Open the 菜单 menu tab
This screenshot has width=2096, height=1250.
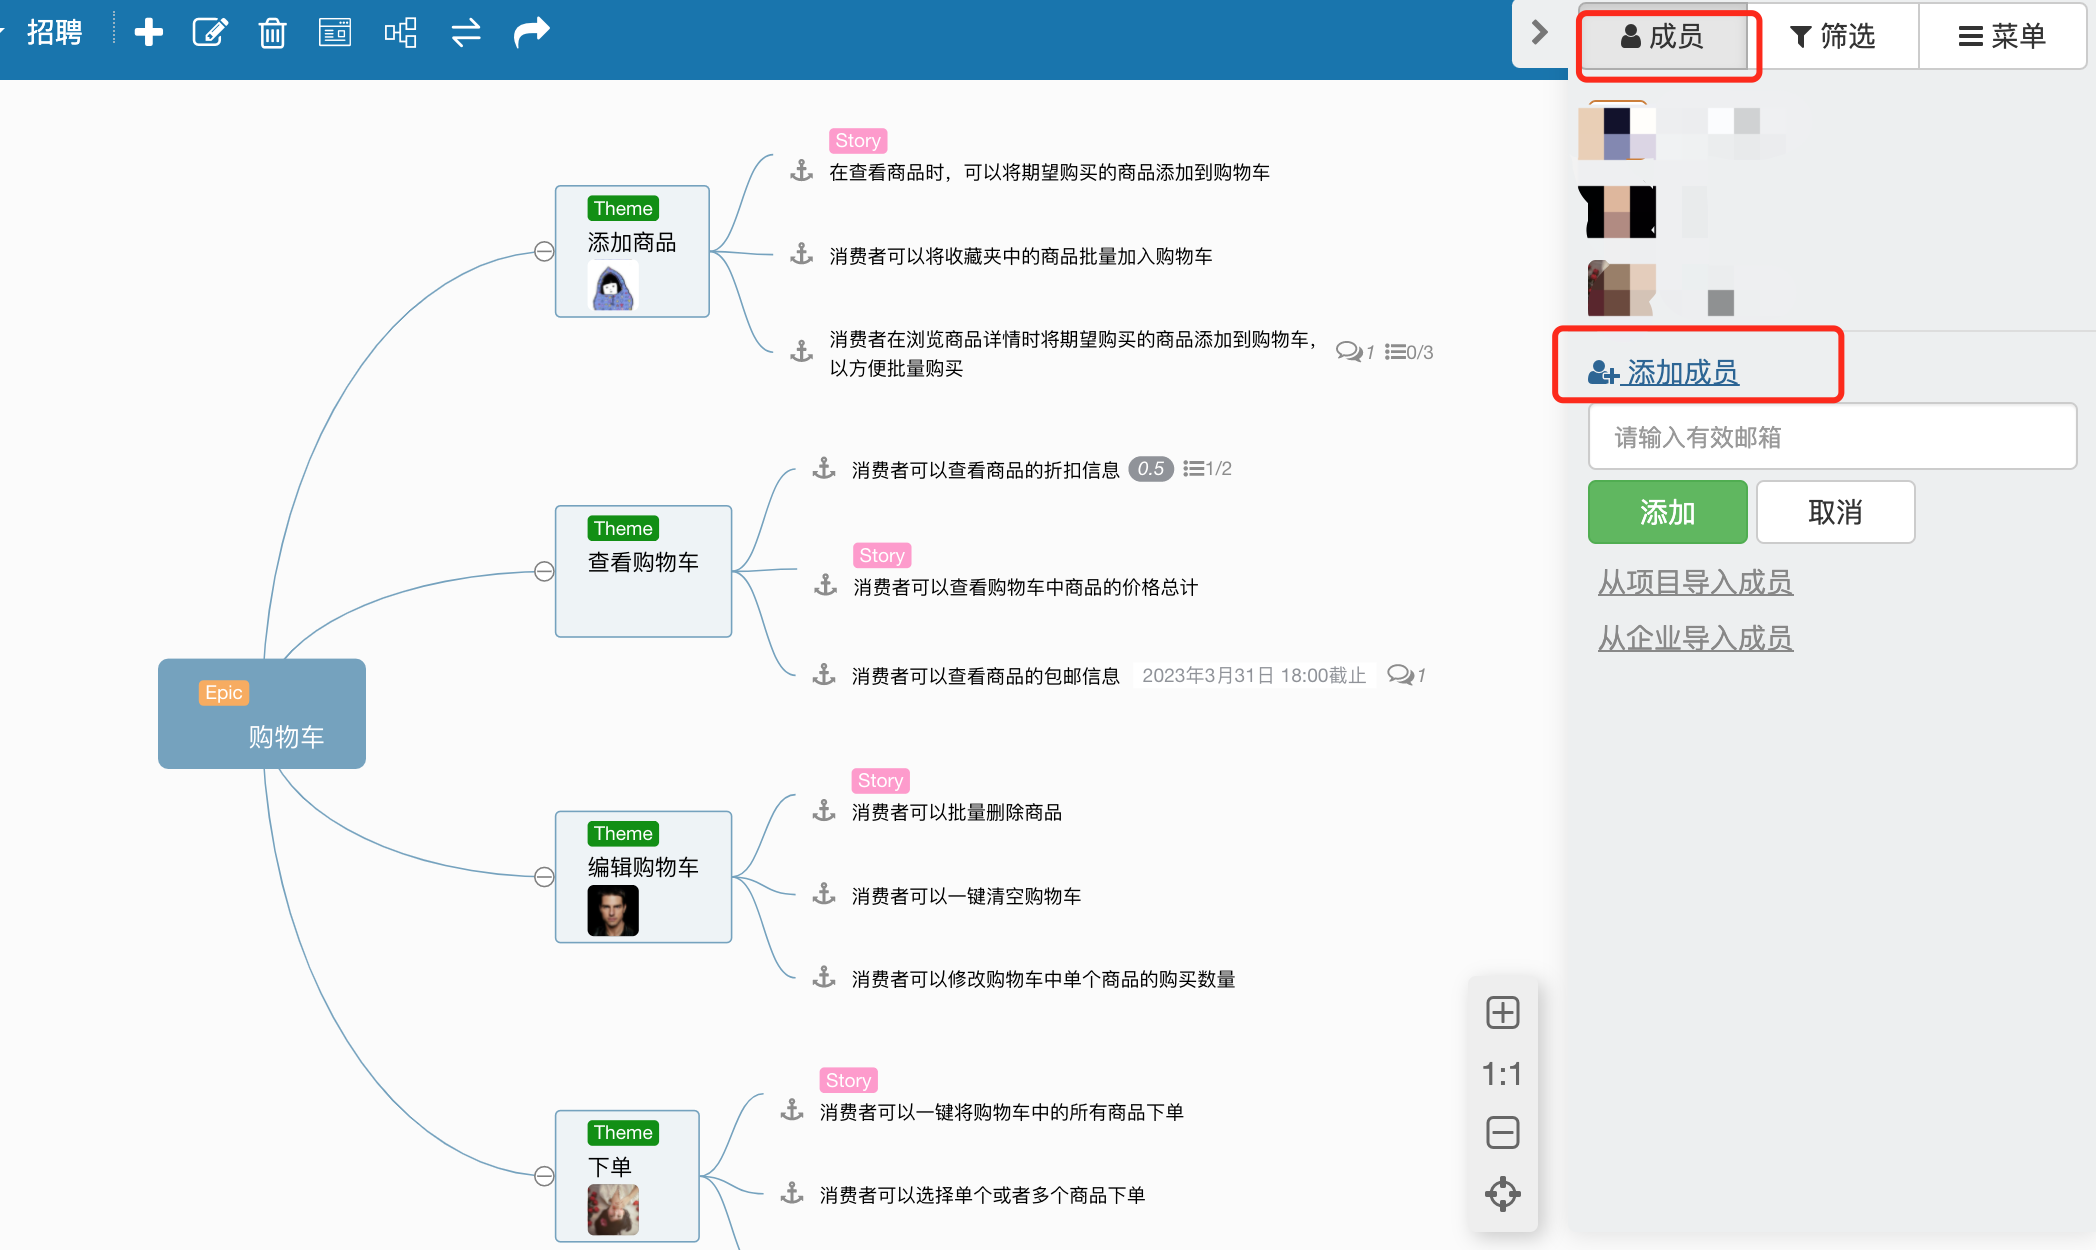pos(2002,37)
